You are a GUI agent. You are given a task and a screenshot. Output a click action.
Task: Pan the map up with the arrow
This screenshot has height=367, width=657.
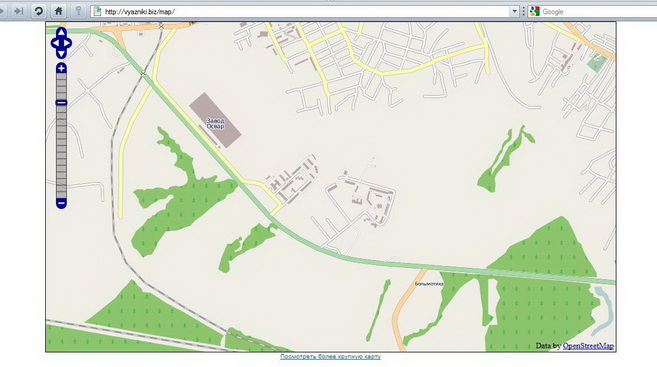(61, 33)
